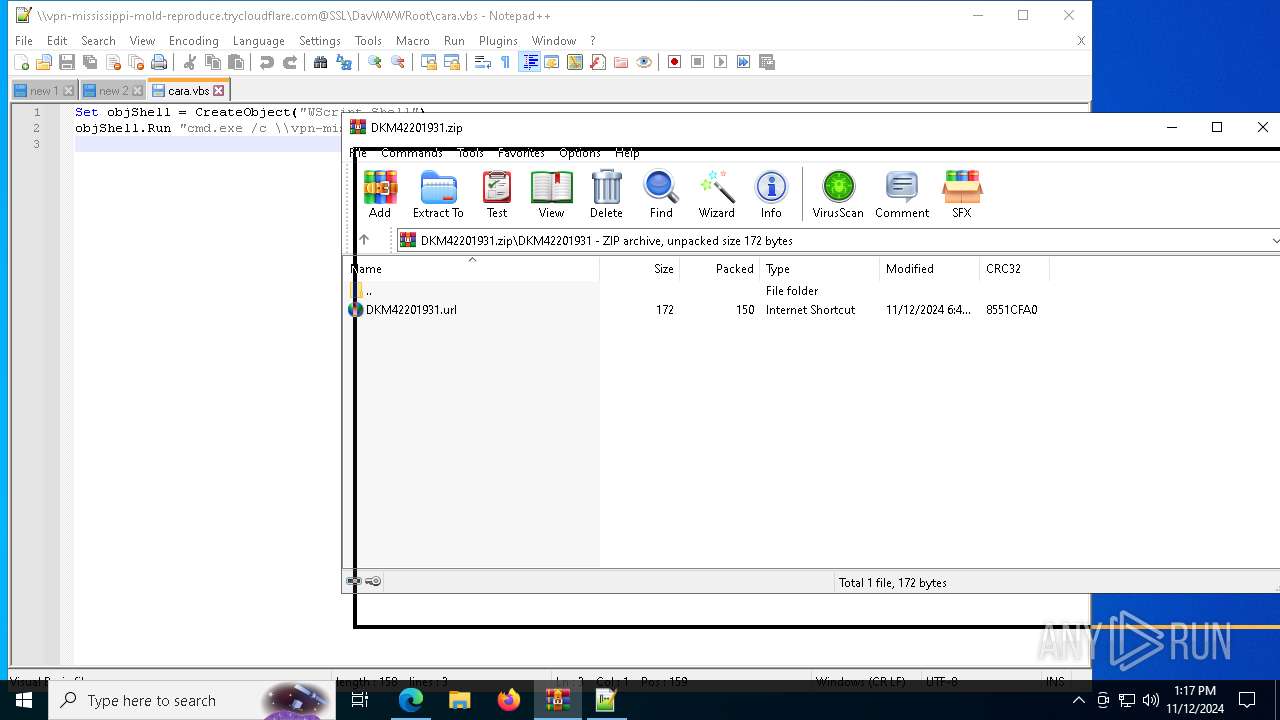This screenshot has width=1280, height=720.
Task: Close the cara.vbs tab
Action: point(219,91)
